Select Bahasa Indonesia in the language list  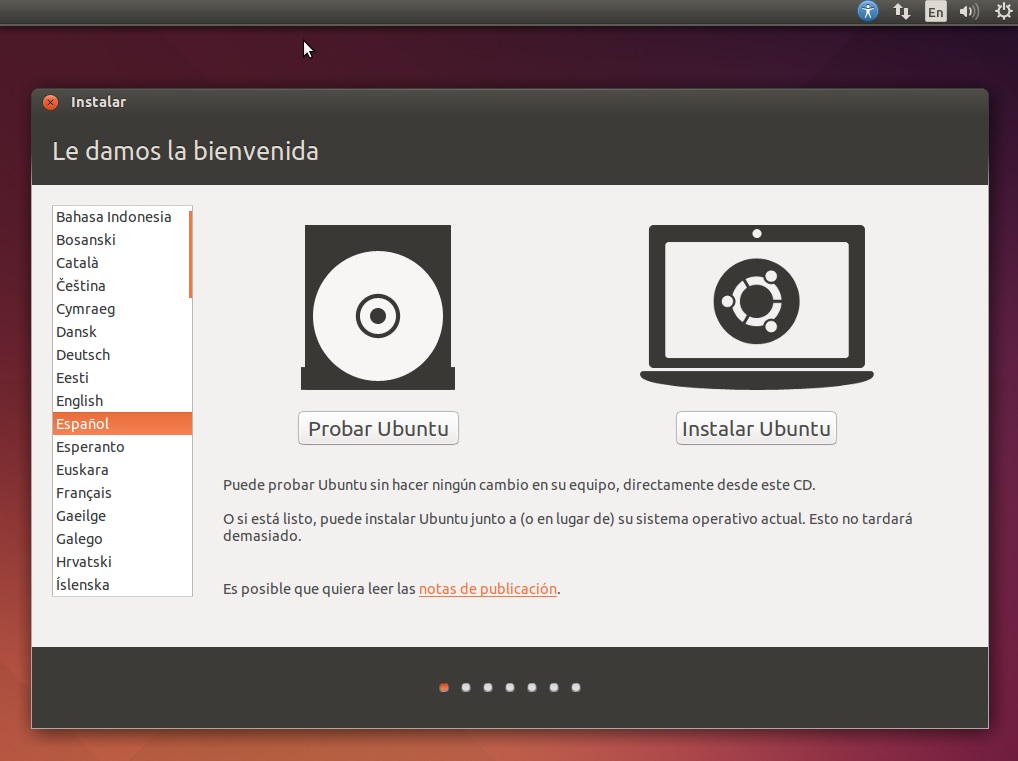(121, 217)
